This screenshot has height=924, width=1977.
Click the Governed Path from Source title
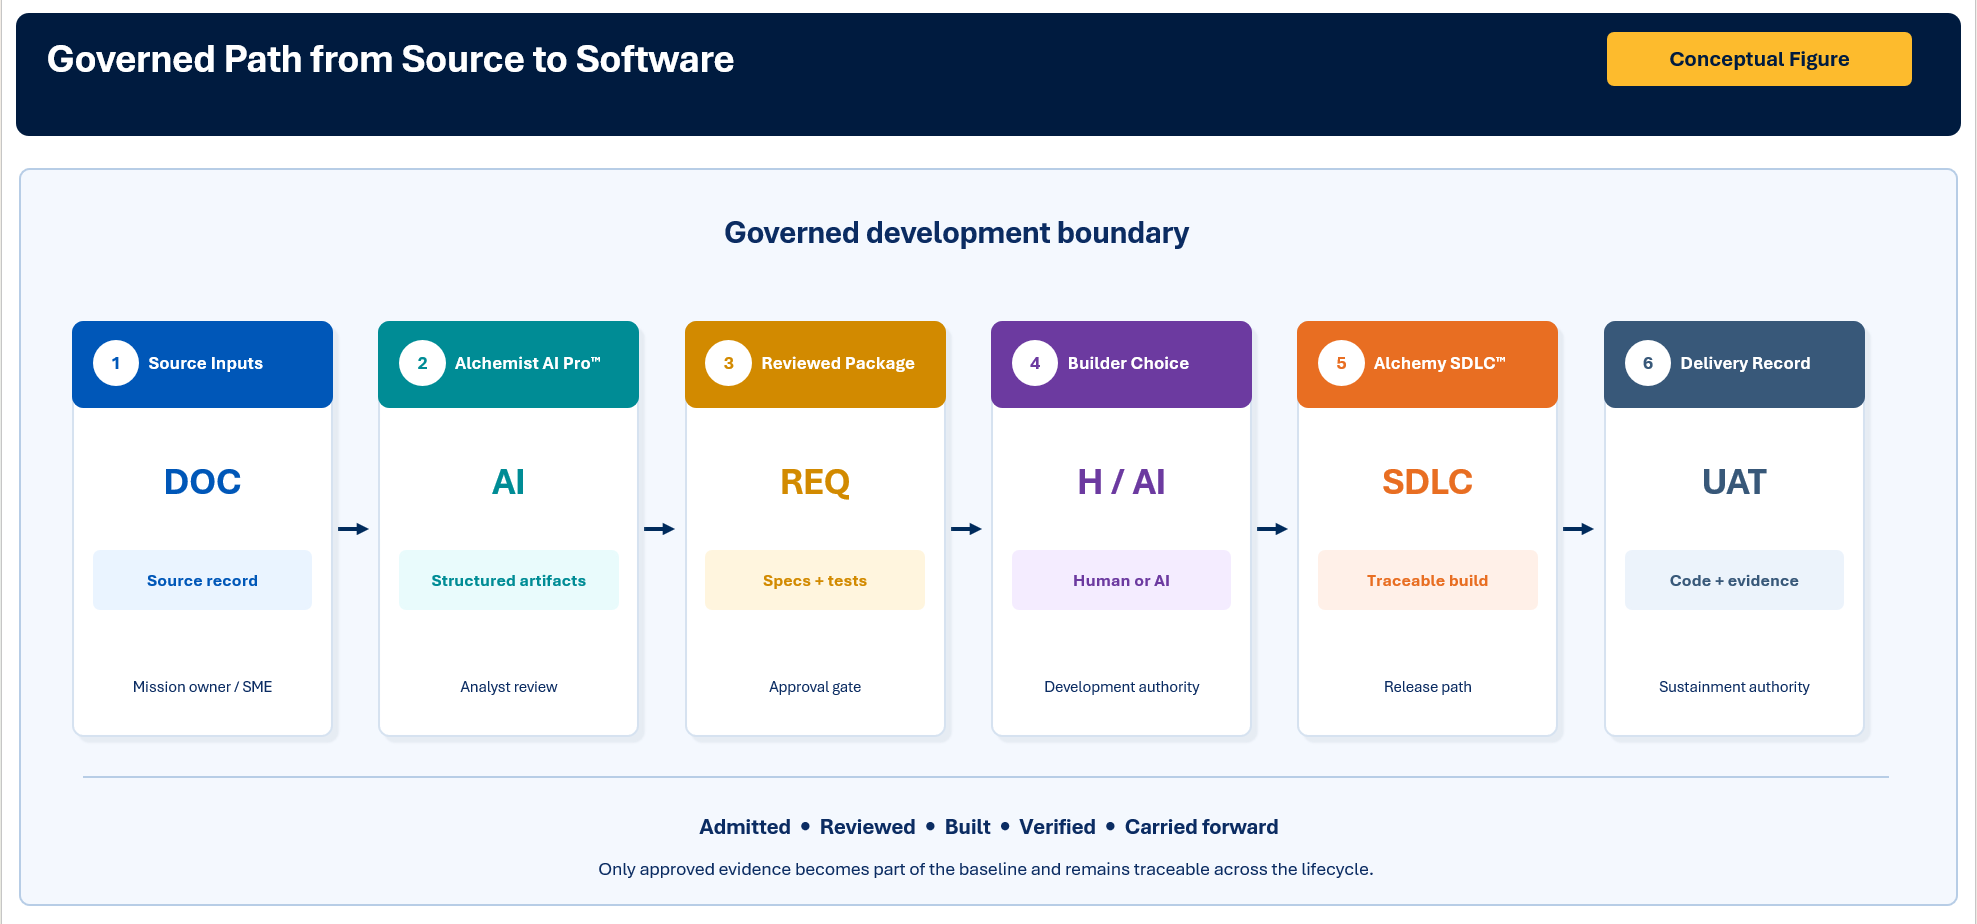390,60
